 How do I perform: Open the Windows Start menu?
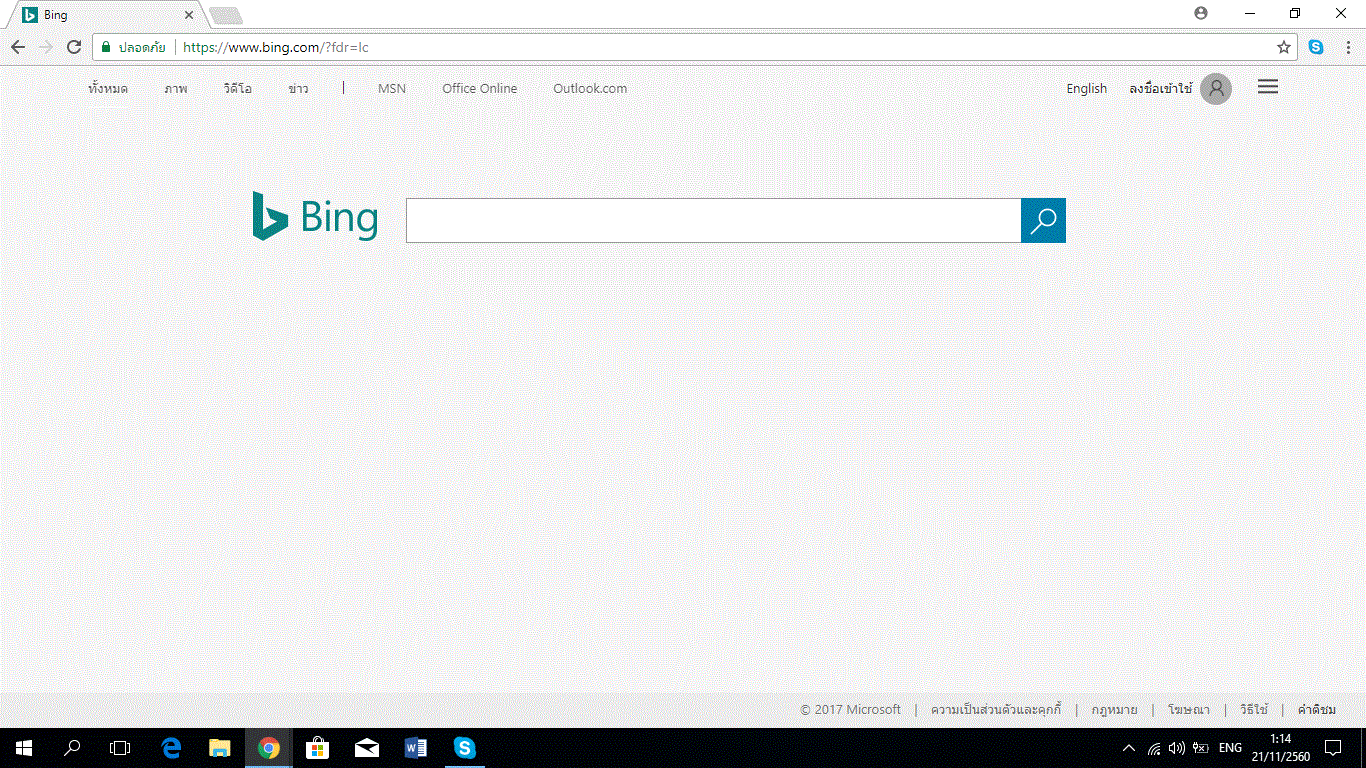[24, 747]
